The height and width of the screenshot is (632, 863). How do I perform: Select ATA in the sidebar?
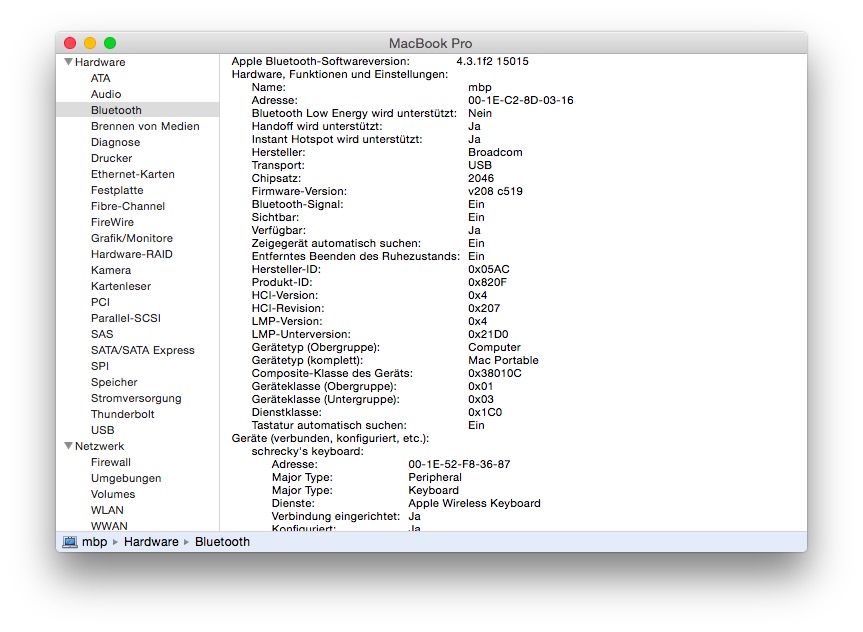point(100,78)
